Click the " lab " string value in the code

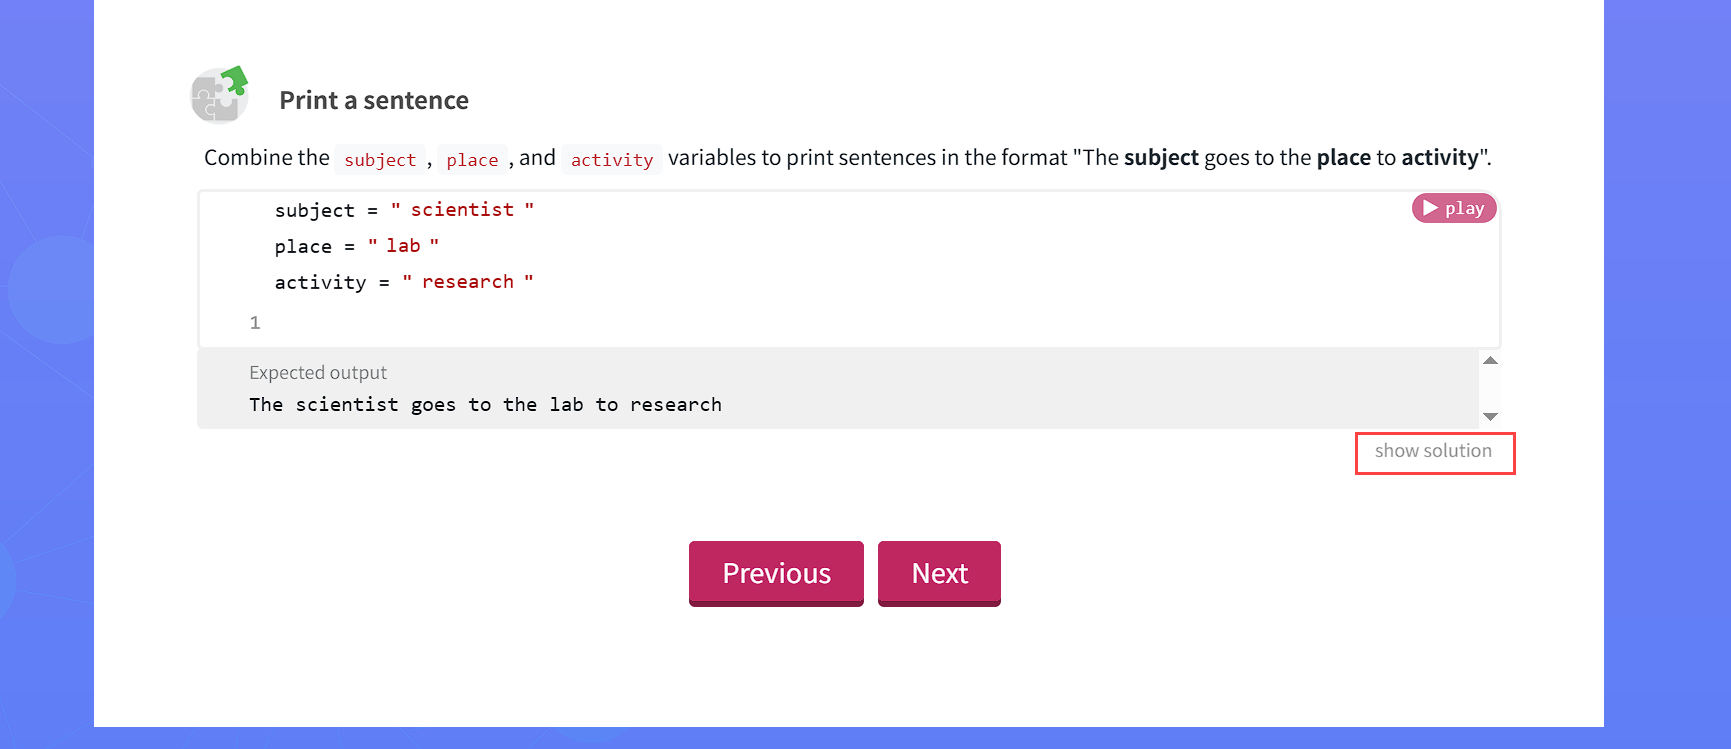click(x=403, y=246)
